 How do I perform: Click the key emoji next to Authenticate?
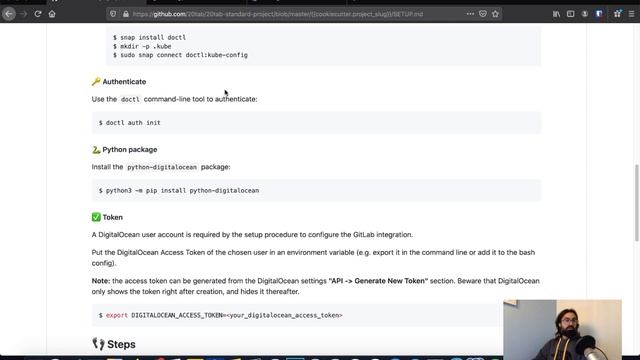(96, 82)
